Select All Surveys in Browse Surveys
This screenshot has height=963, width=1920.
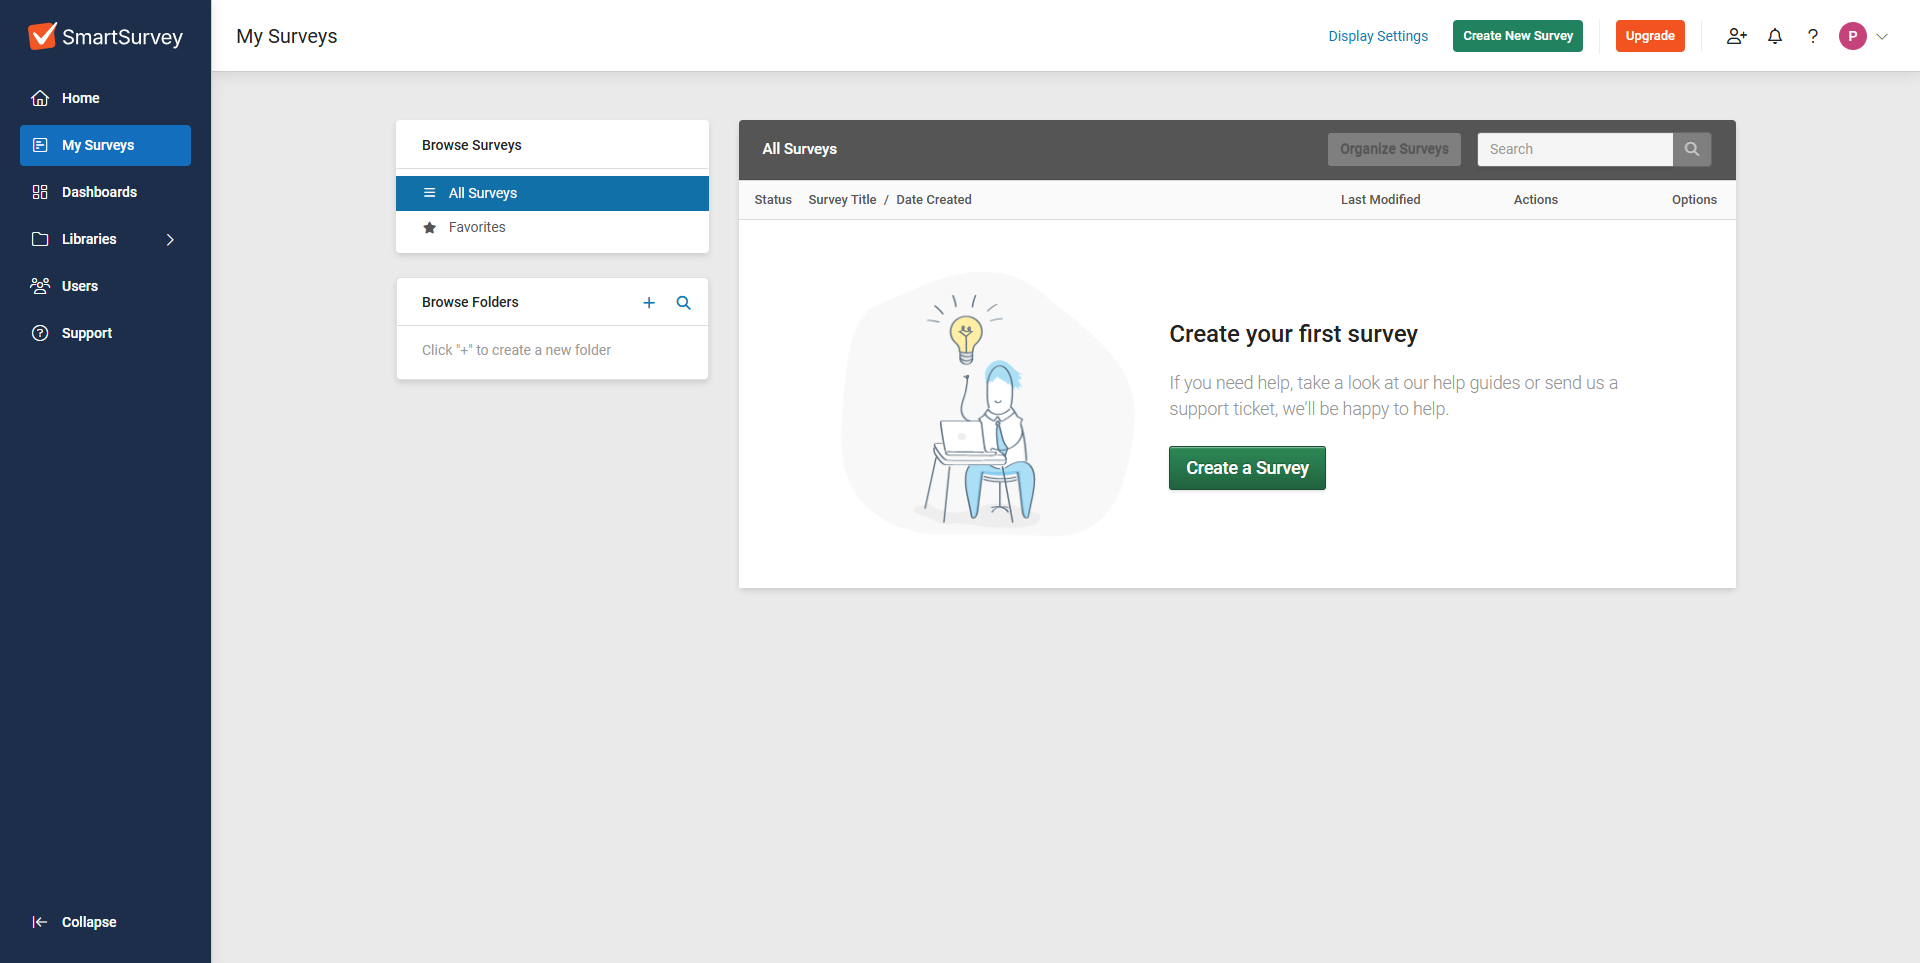pyautogui.click(x=483, y=193)
